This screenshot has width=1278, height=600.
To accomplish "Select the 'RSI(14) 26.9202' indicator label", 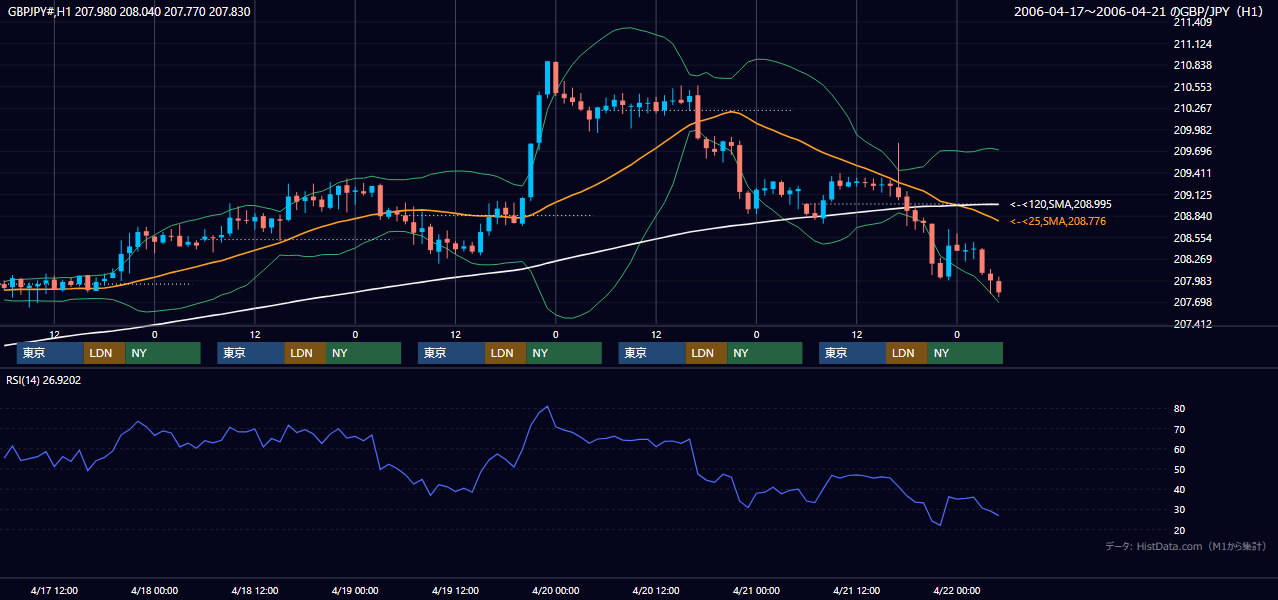I will coord(43,380).
